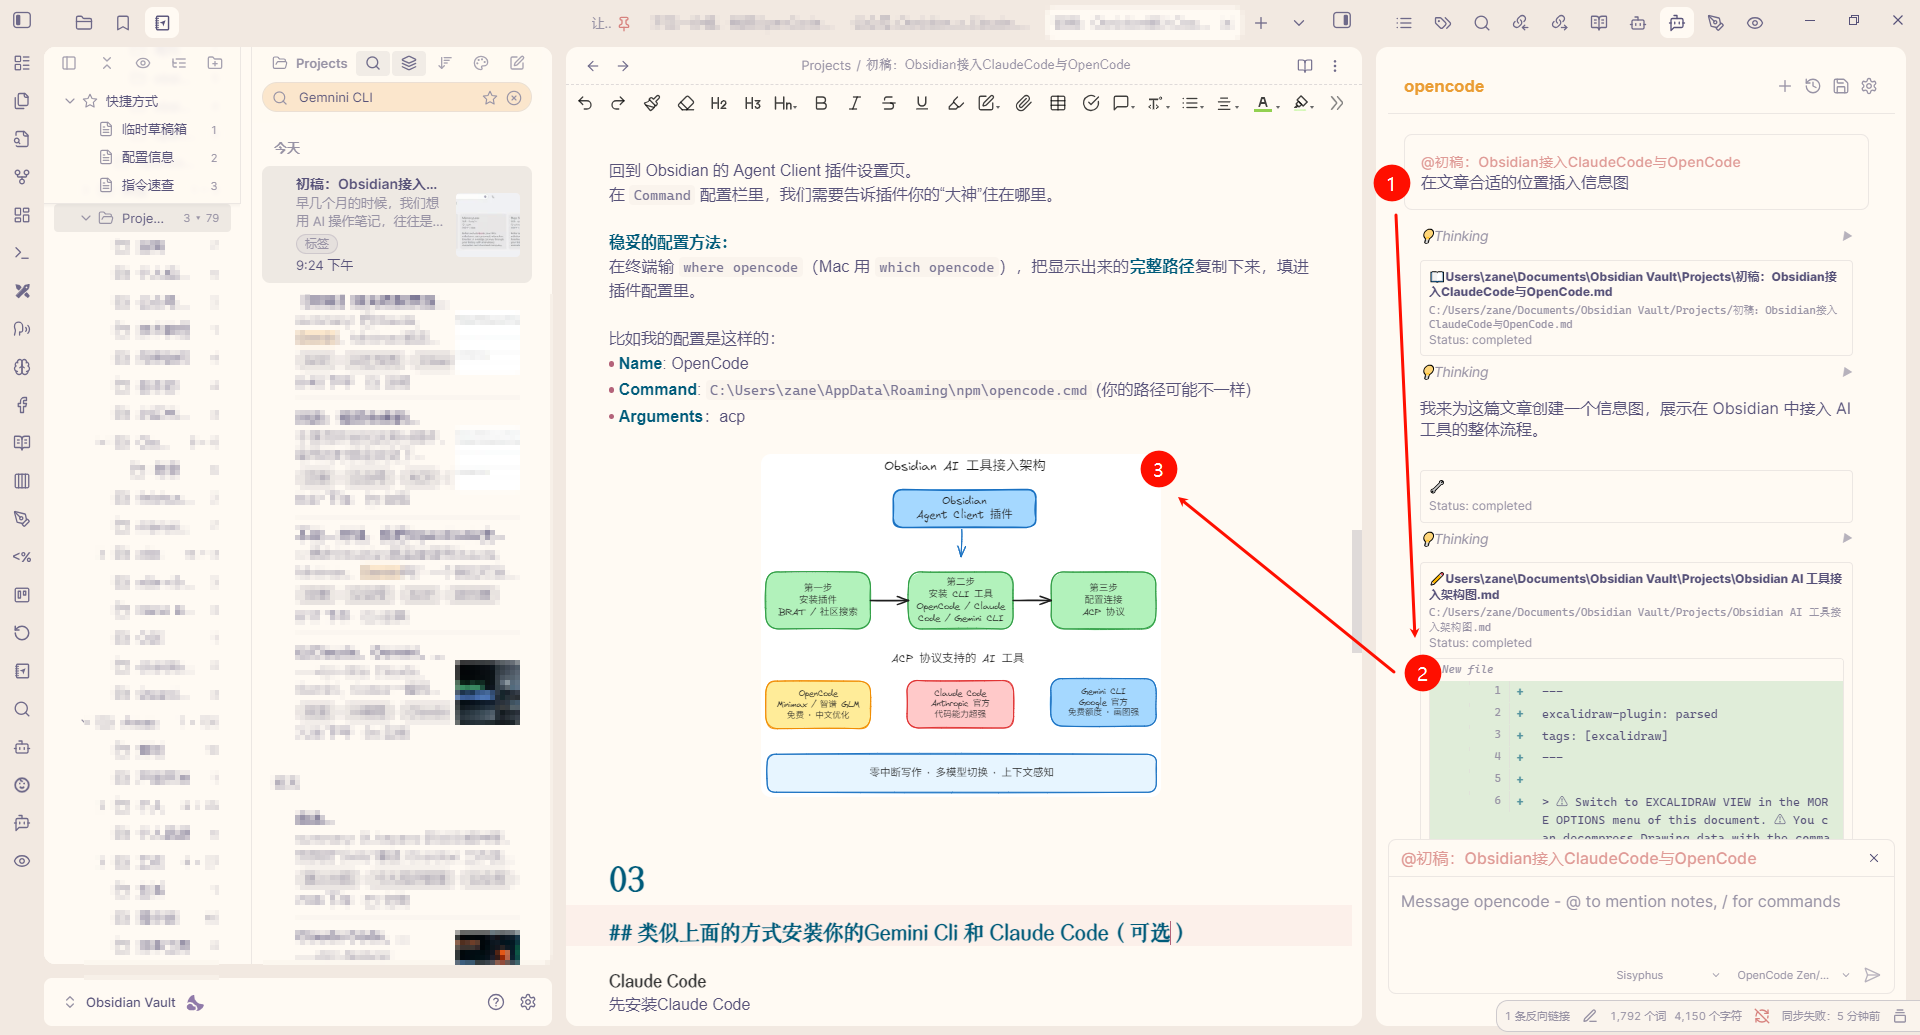
Task: Send the message to opencode
Action: pyautogui.click(x=1873, y=975)
